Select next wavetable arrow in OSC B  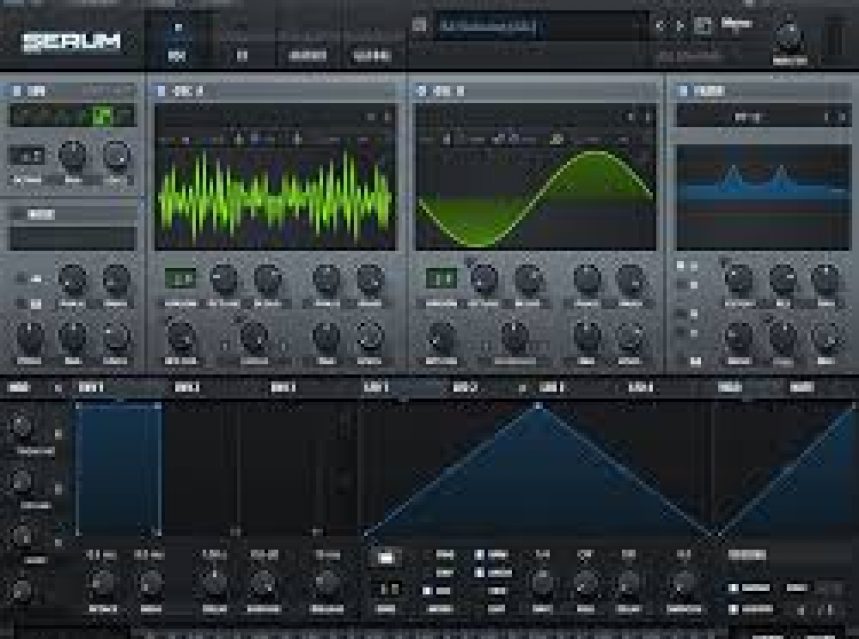click(648, 117)
